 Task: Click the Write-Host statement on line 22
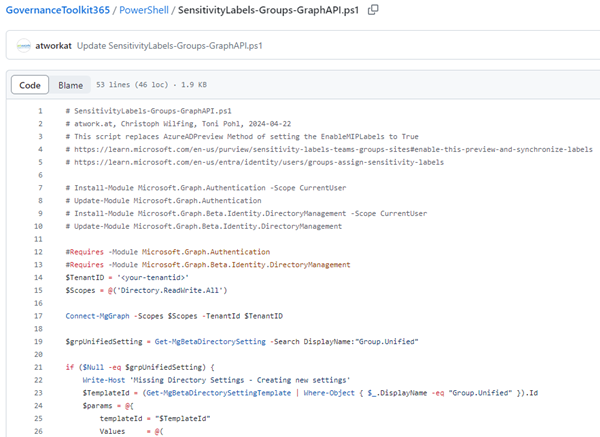pos(107,380)
